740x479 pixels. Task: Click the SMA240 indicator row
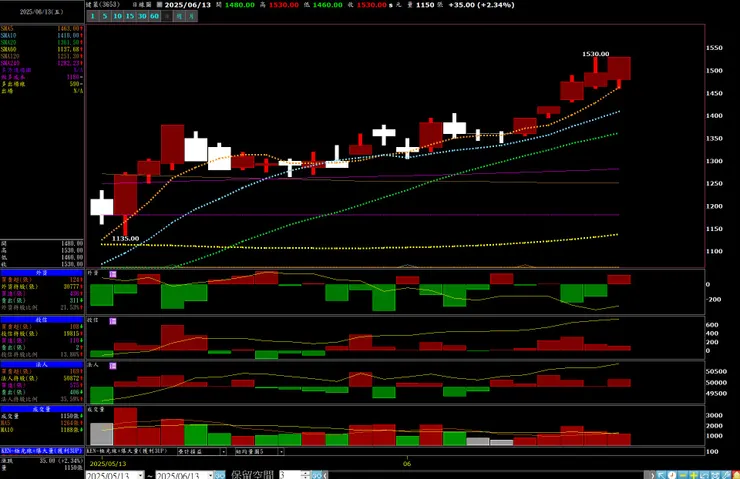point(42,63)
